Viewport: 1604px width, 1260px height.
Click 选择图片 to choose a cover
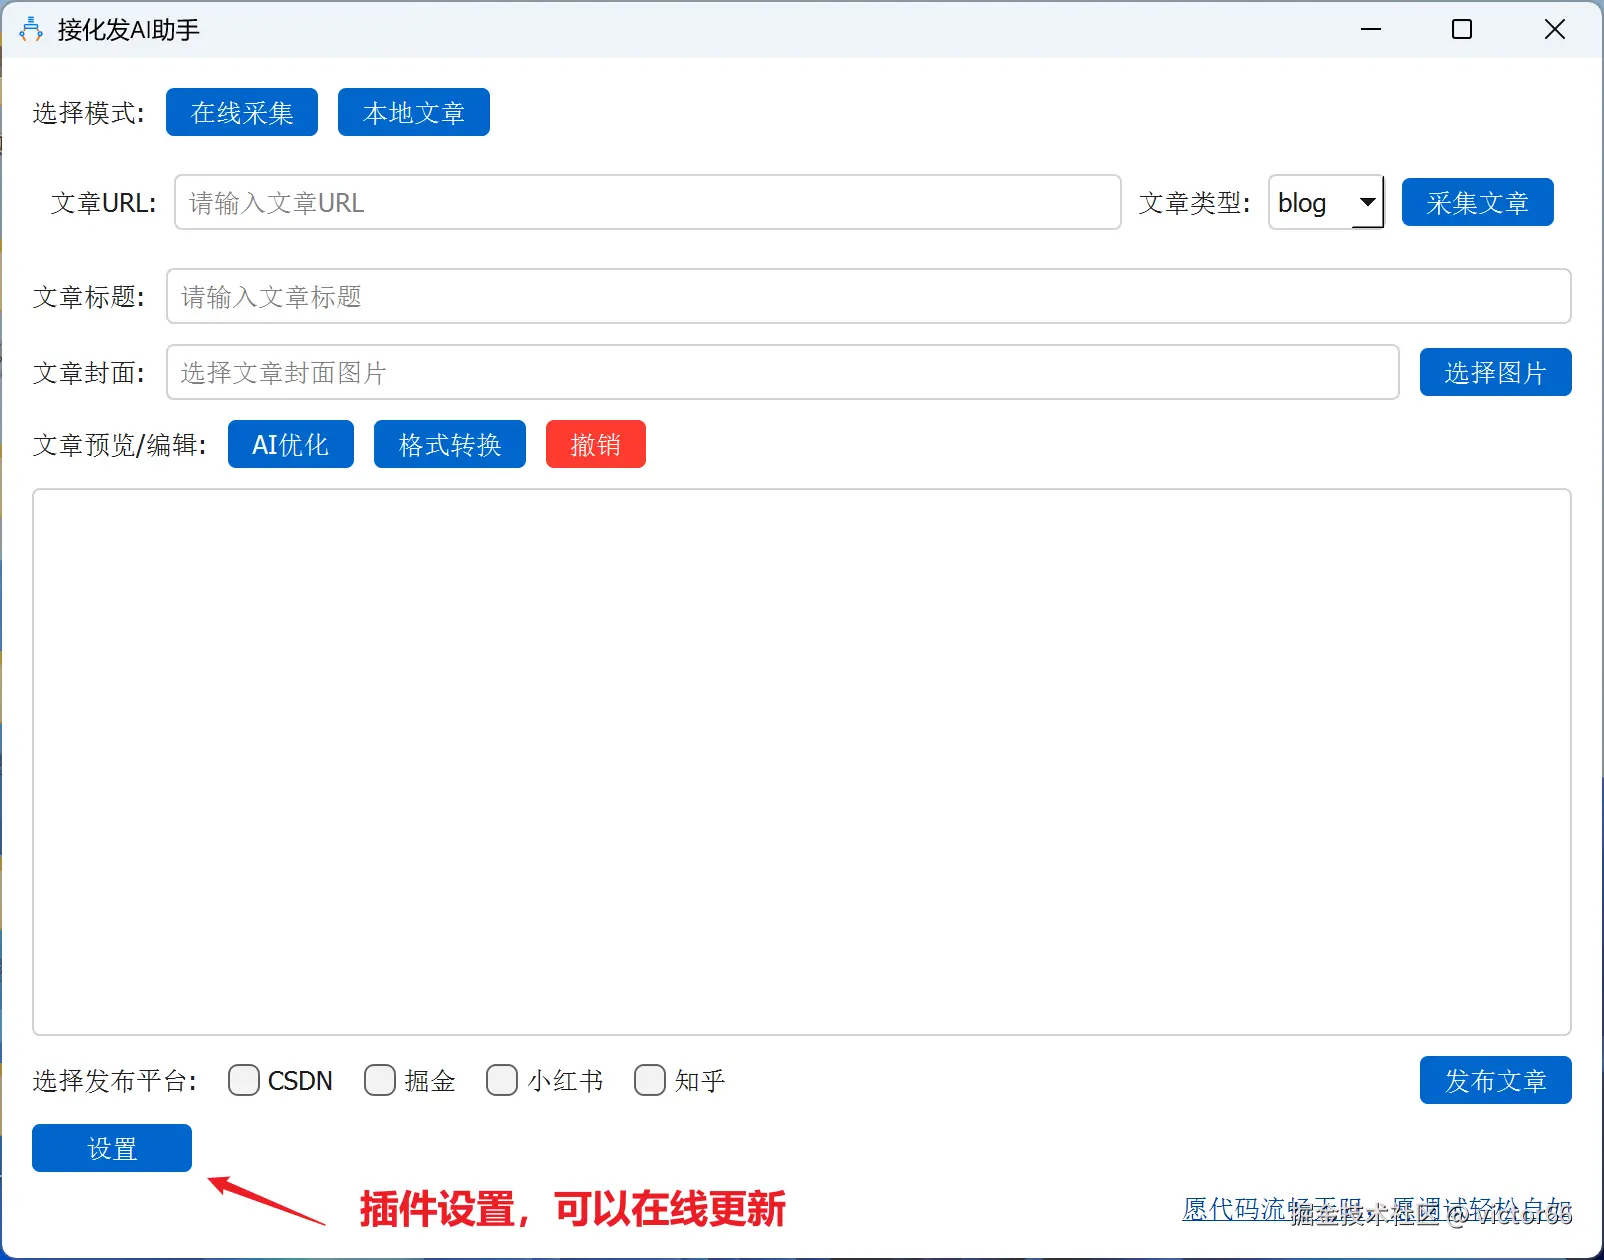[x=1496, y=372]
